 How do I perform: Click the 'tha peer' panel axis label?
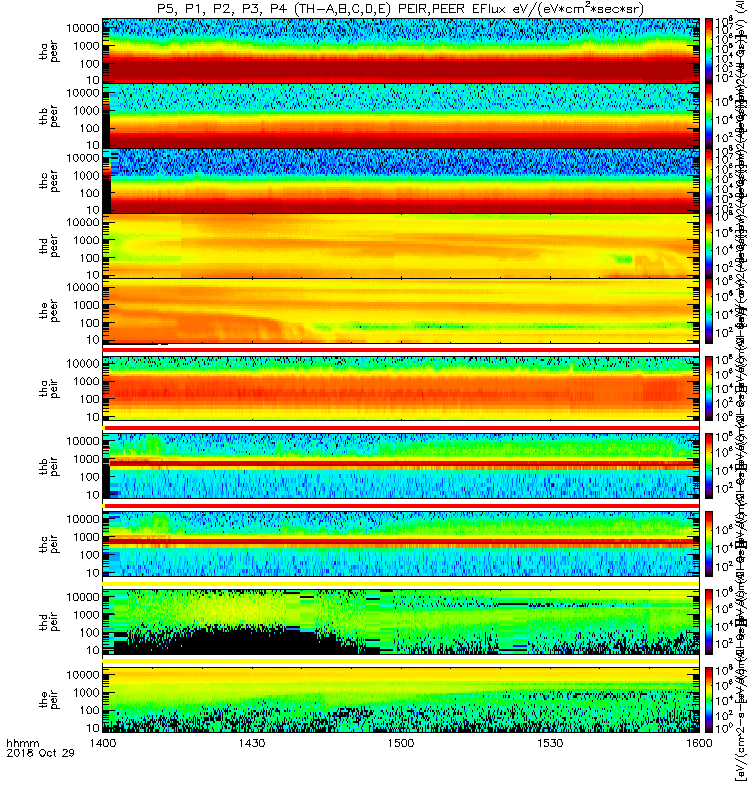[x=48, y=51]
